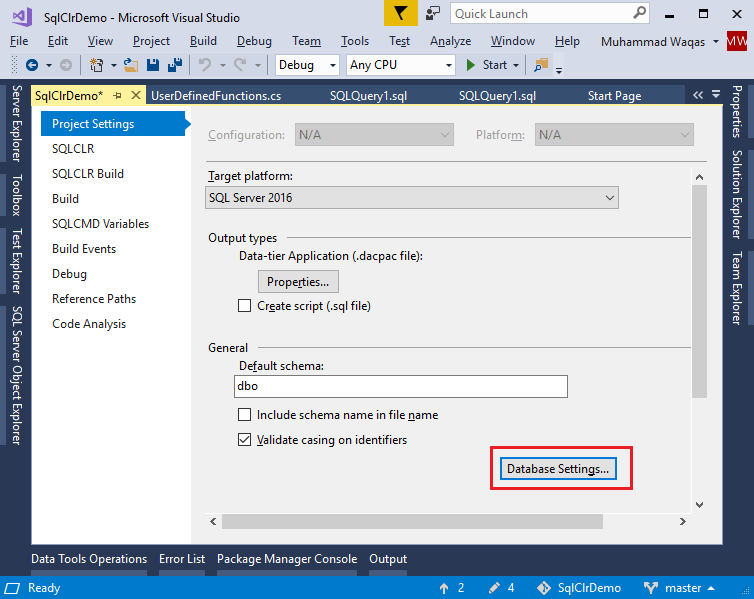The width and height of the screenshot is (754, 599).
Task: Click the horizontal scrollbar thumb
Action: click(412, 521)
